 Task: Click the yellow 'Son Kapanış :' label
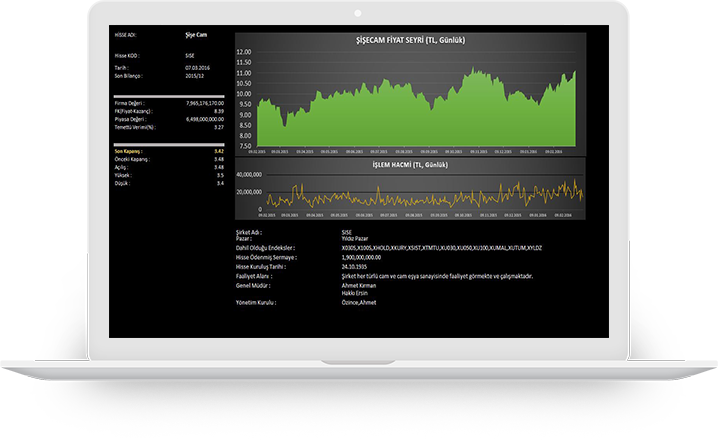[128, 152]
